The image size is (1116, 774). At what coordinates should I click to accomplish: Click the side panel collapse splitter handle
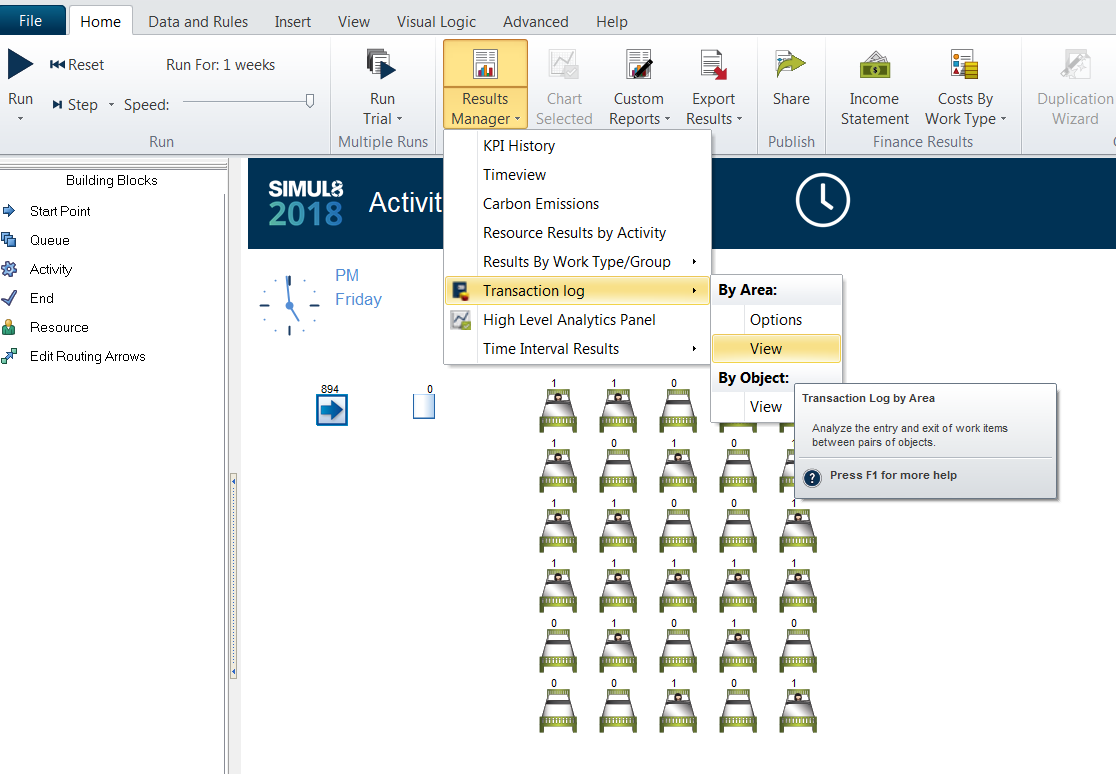233,577
